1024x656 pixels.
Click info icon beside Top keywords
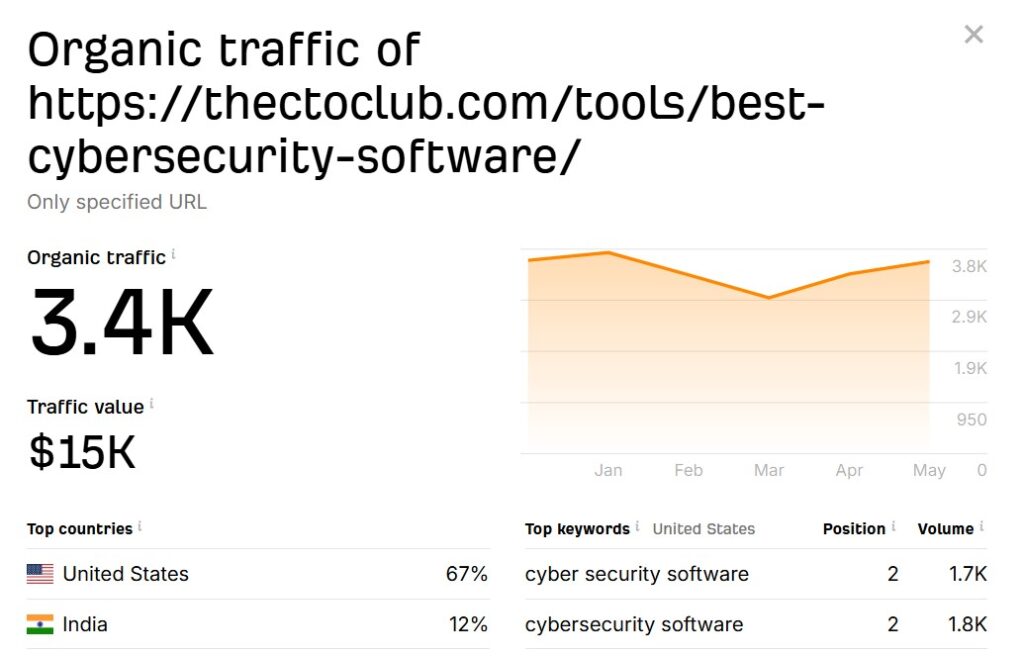637,526
